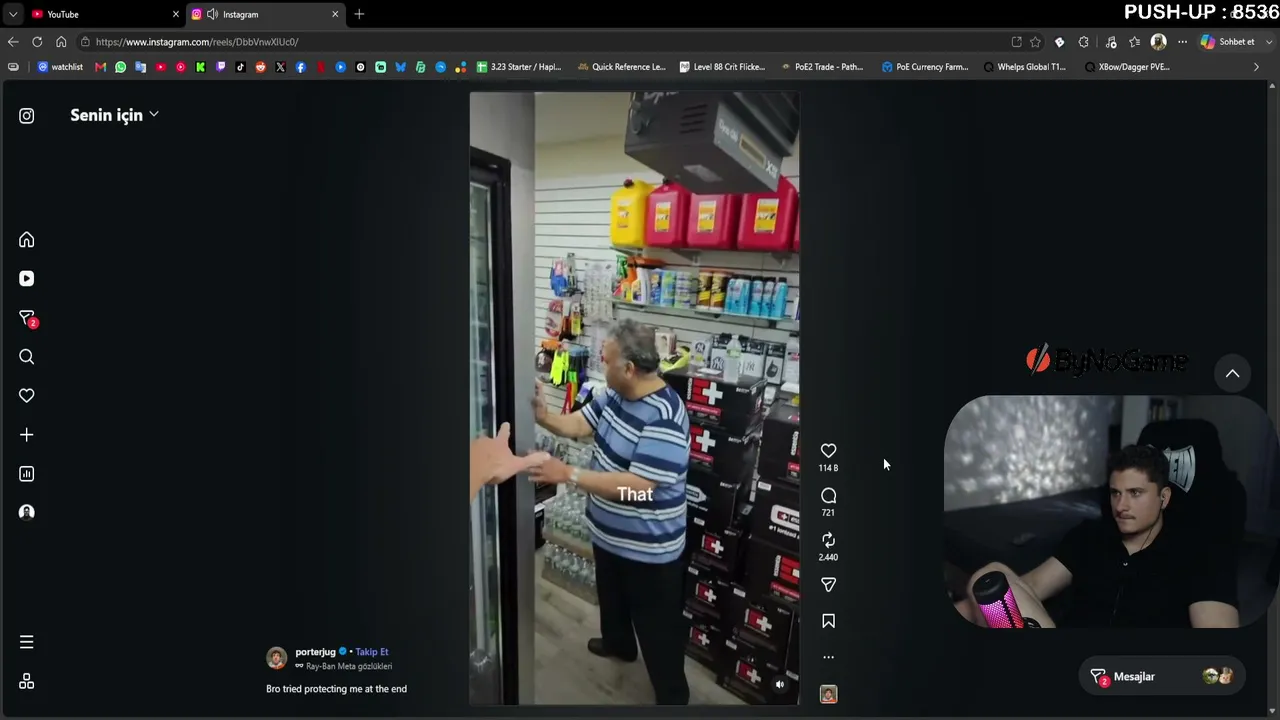Repost the reel with the arrows icon
This screenshot has width=1280, height=720.
click(828, 540)
